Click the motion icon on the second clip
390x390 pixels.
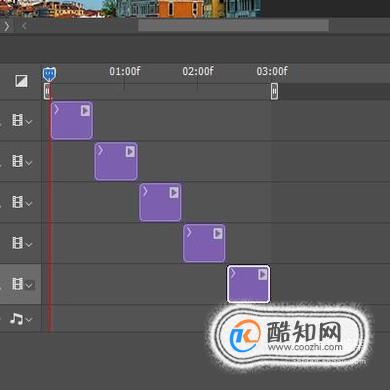click(130, 152)
